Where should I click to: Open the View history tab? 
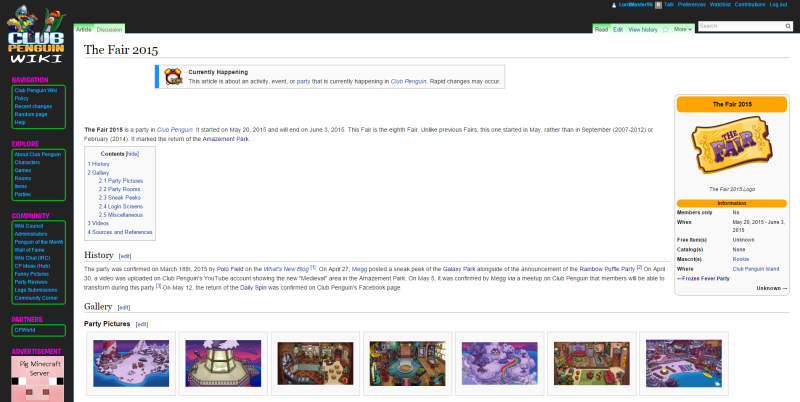pyautogui.click(x=643, y=30)
